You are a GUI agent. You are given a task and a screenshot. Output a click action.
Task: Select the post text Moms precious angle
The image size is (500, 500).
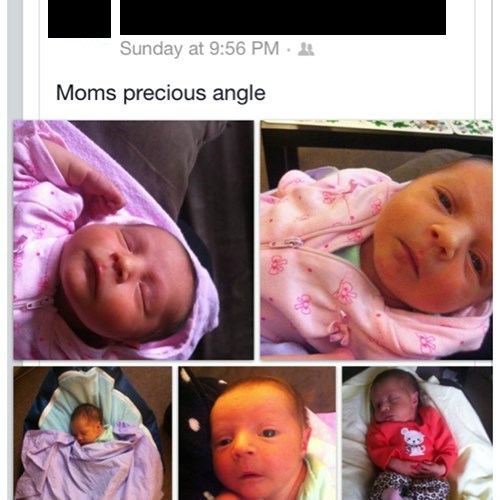pos(161,93)
